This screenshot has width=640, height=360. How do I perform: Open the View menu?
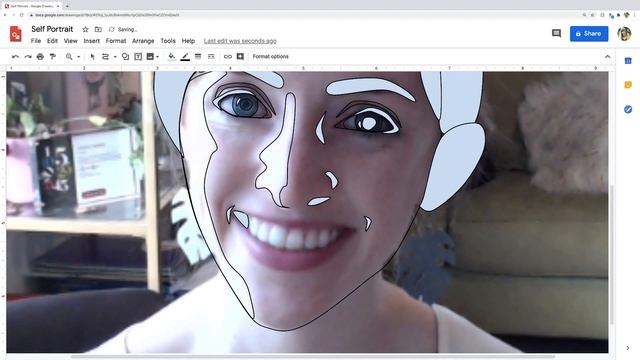click(71, 41)
